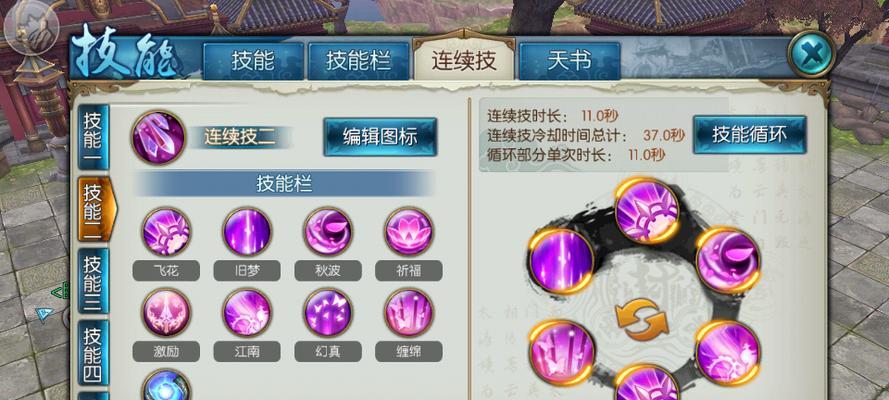The width and height of the screenshot is (889, 400).
Task: Select the 缠绵 skill icon
Action: pyautogui.click(x=408, y=313)
